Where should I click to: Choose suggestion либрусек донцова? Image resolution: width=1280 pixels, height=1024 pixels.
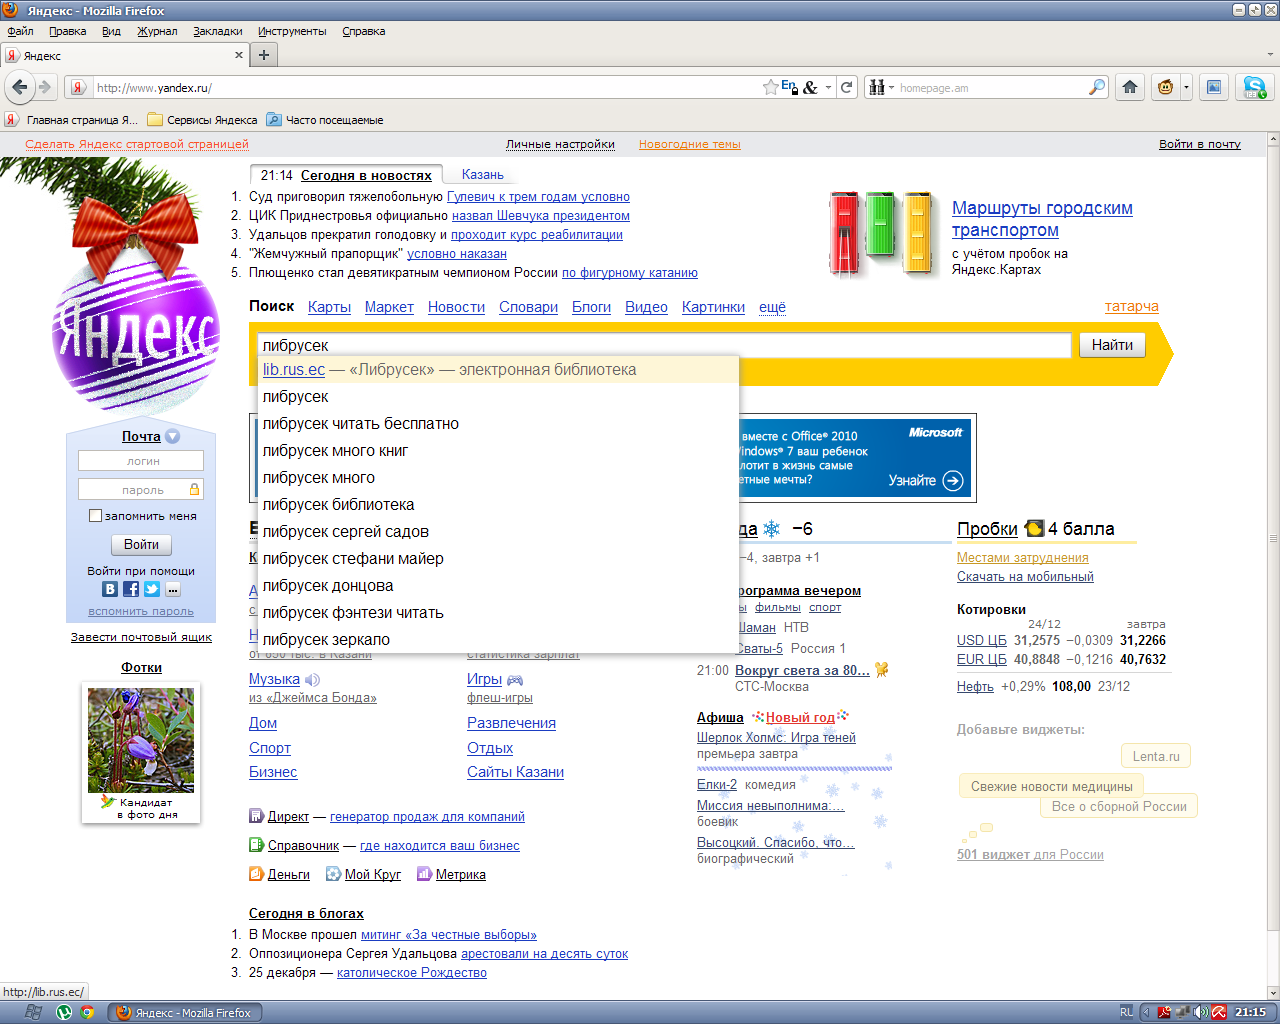(499, 586)
